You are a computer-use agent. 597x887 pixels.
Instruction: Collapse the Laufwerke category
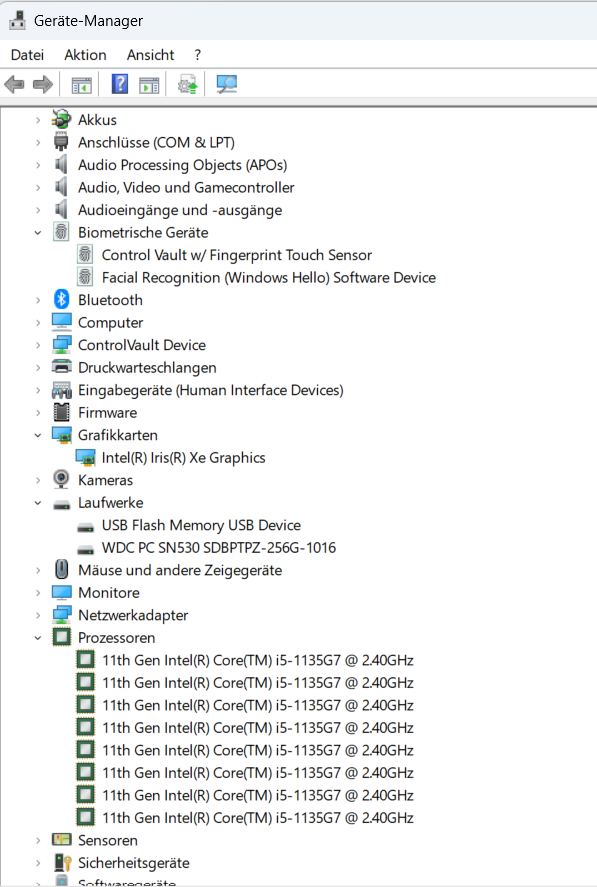[x=38, y=502]
